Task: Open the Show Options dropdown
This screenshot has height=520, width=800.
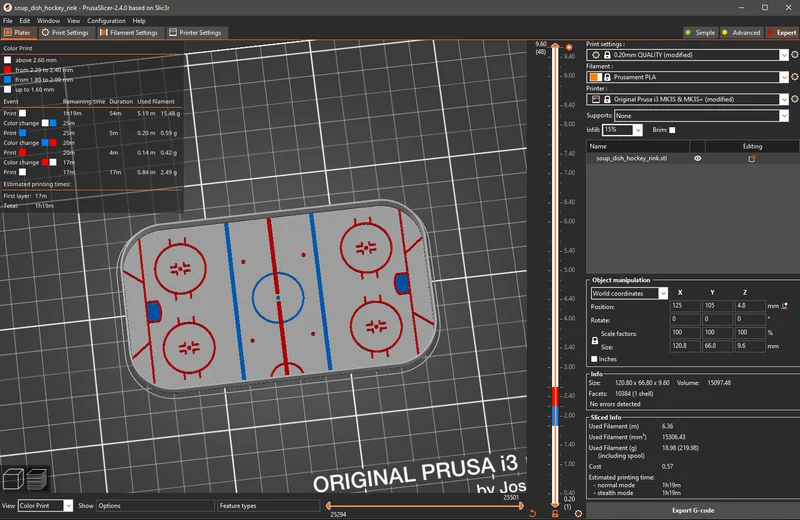Action: pos(155,506)
